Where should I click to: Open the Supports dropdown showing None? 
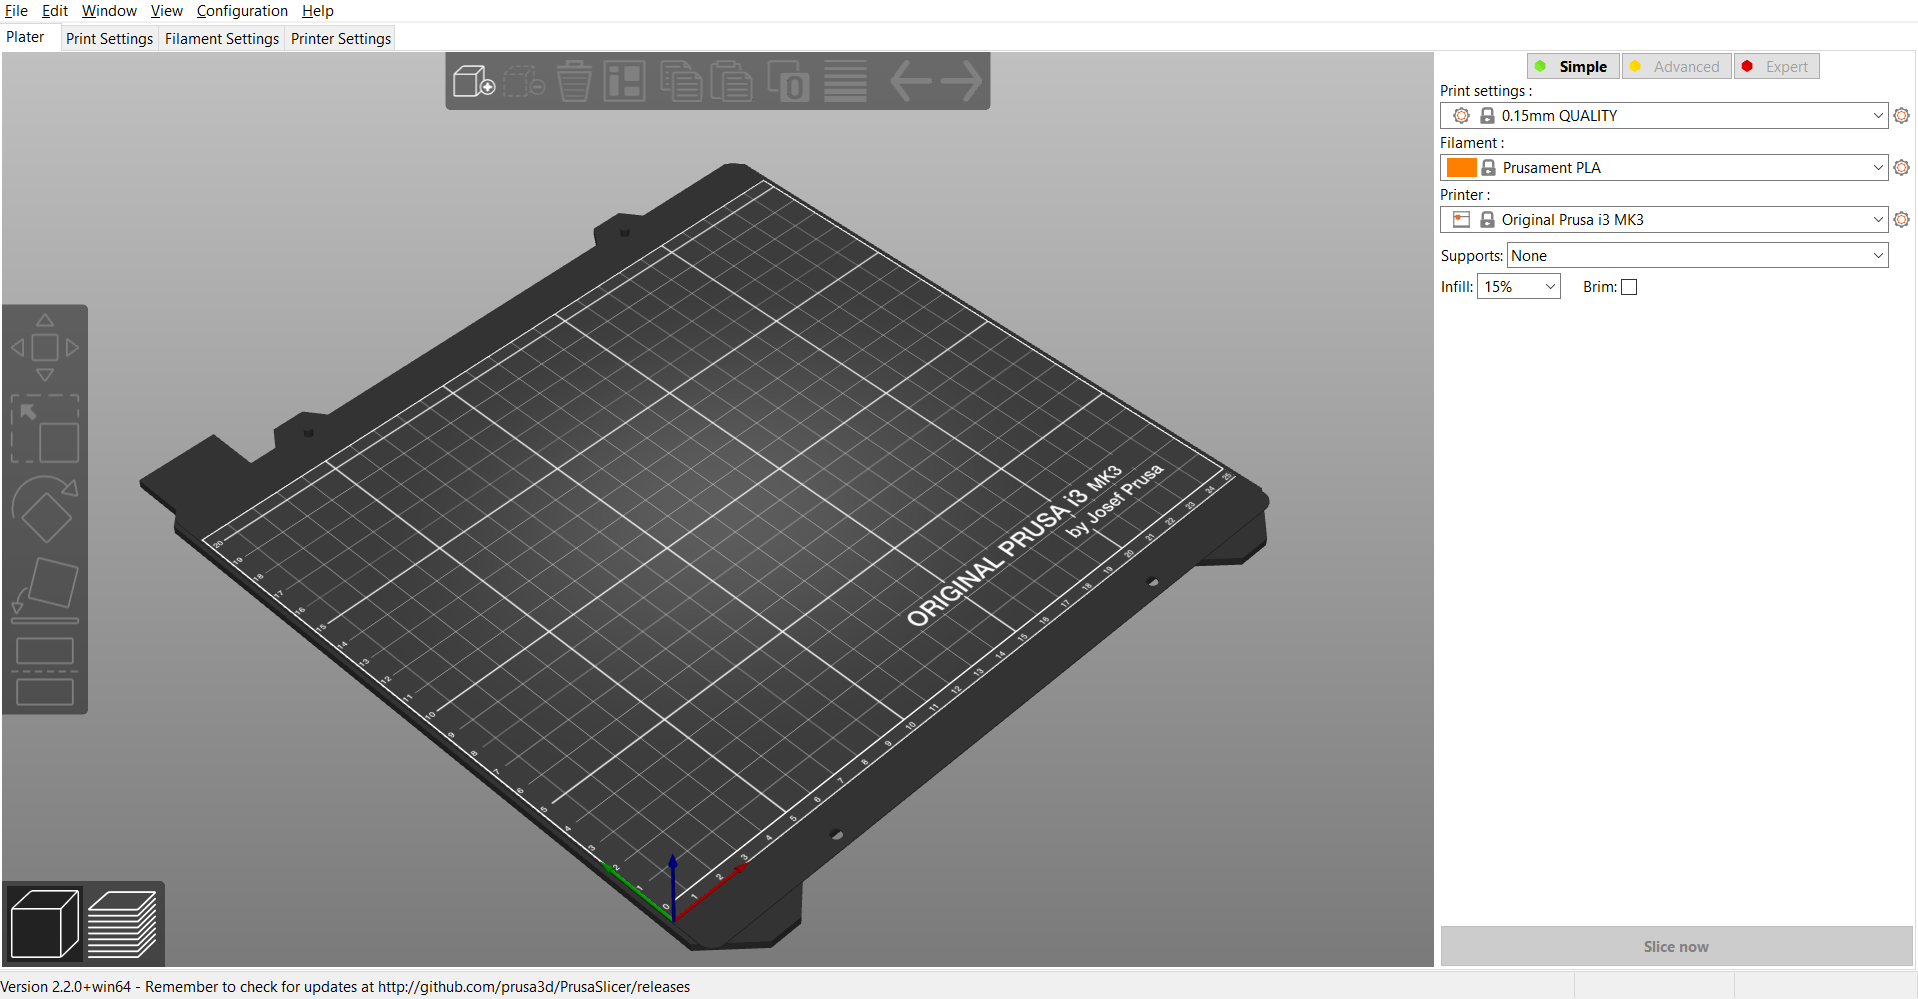1698,256
